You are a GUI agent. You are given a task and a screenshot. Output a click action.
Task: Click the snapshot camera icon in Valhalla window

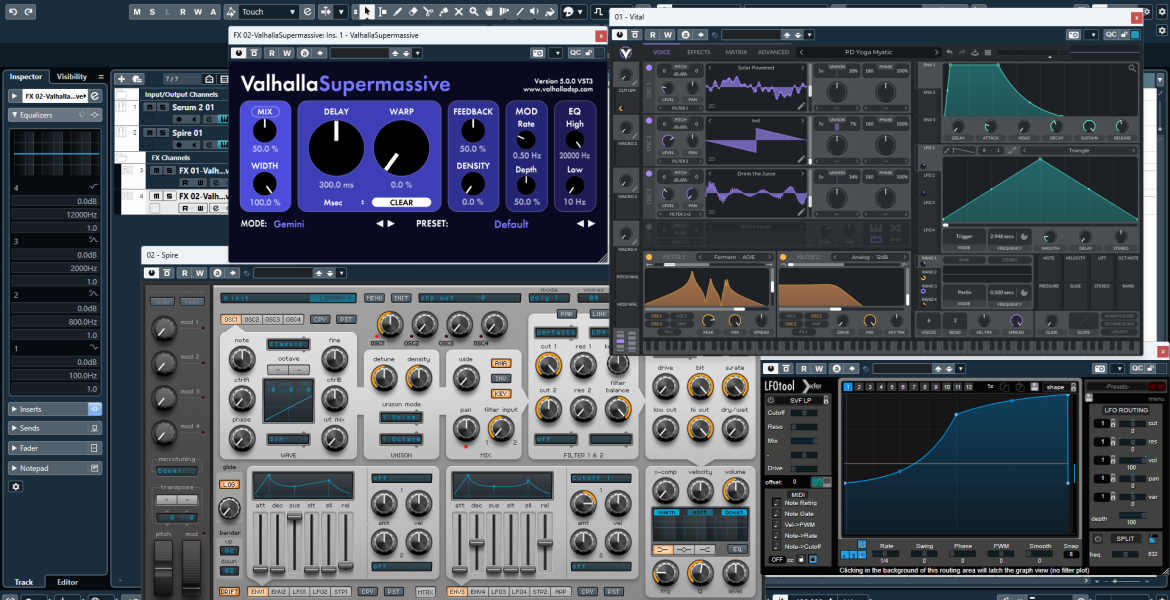(x=538, y=53)
